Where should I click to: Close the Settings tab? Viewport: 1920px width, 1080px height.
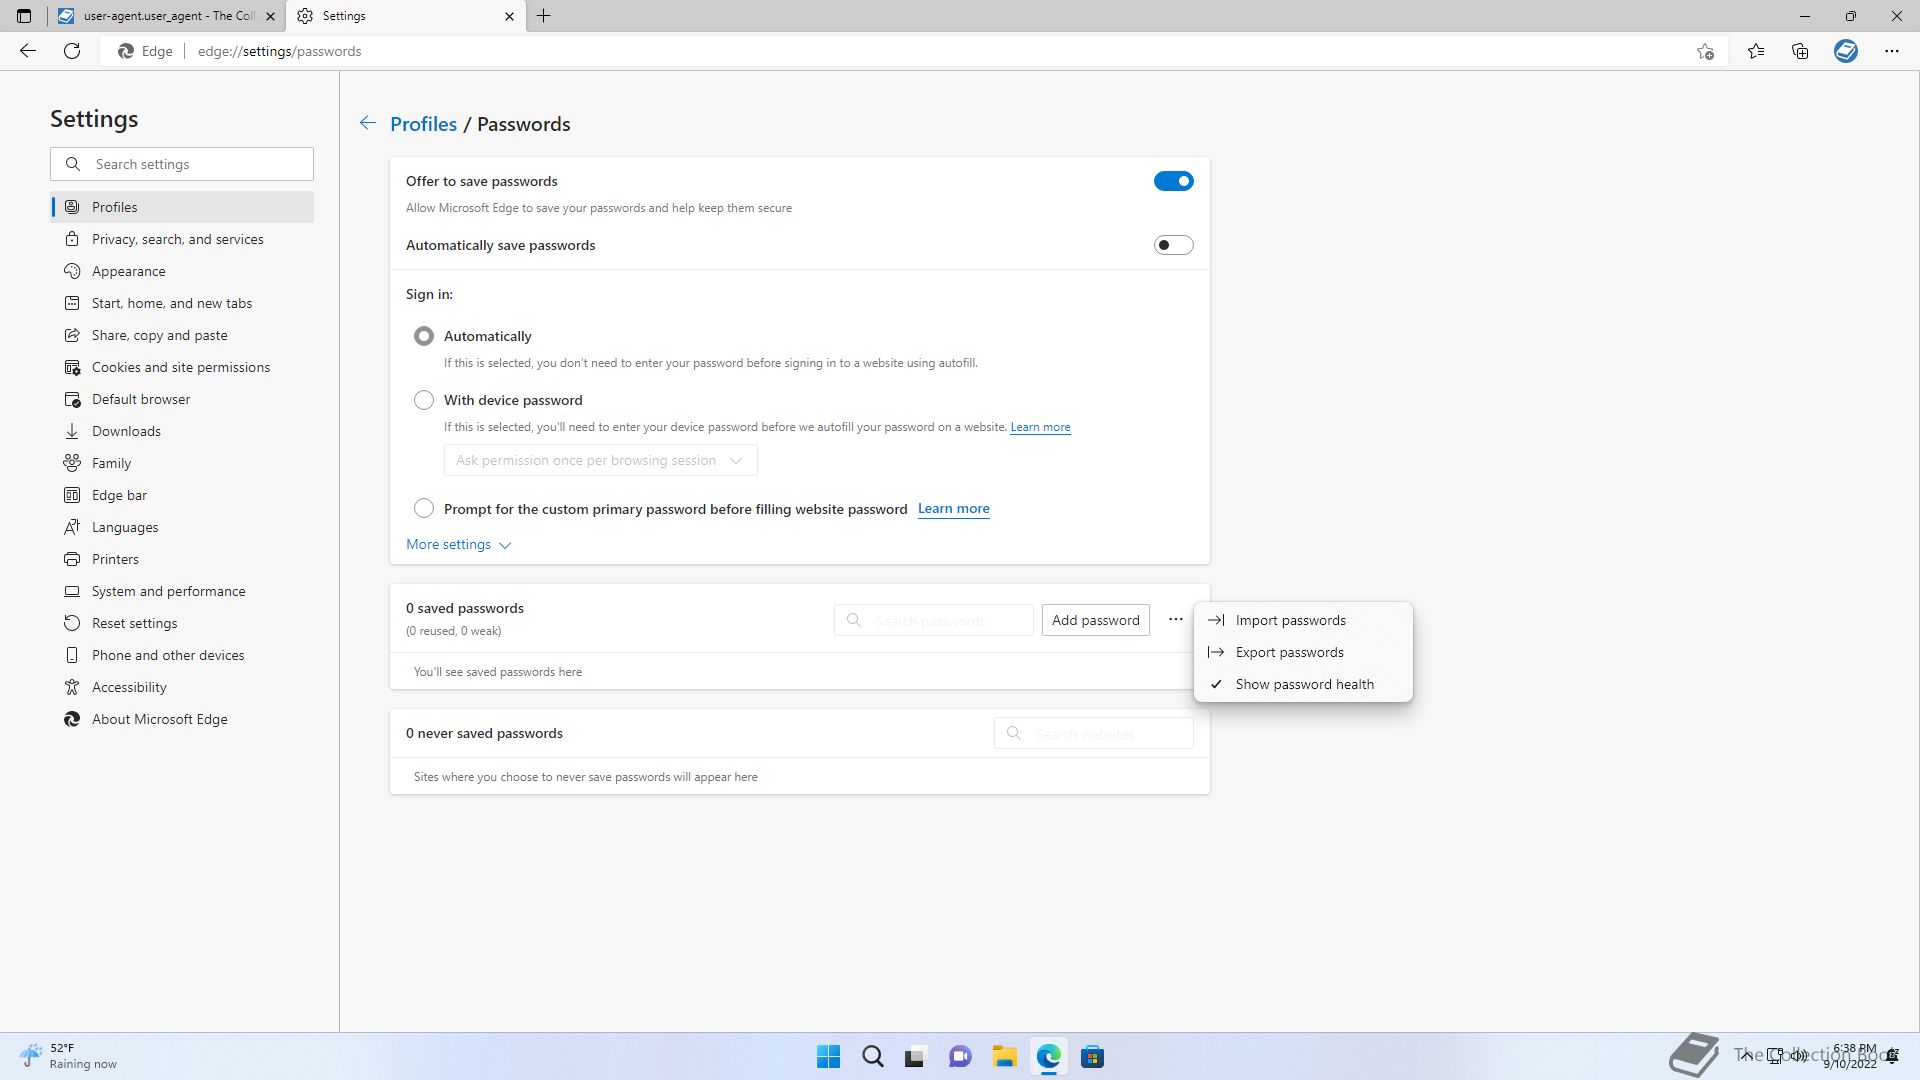(509, 16)
